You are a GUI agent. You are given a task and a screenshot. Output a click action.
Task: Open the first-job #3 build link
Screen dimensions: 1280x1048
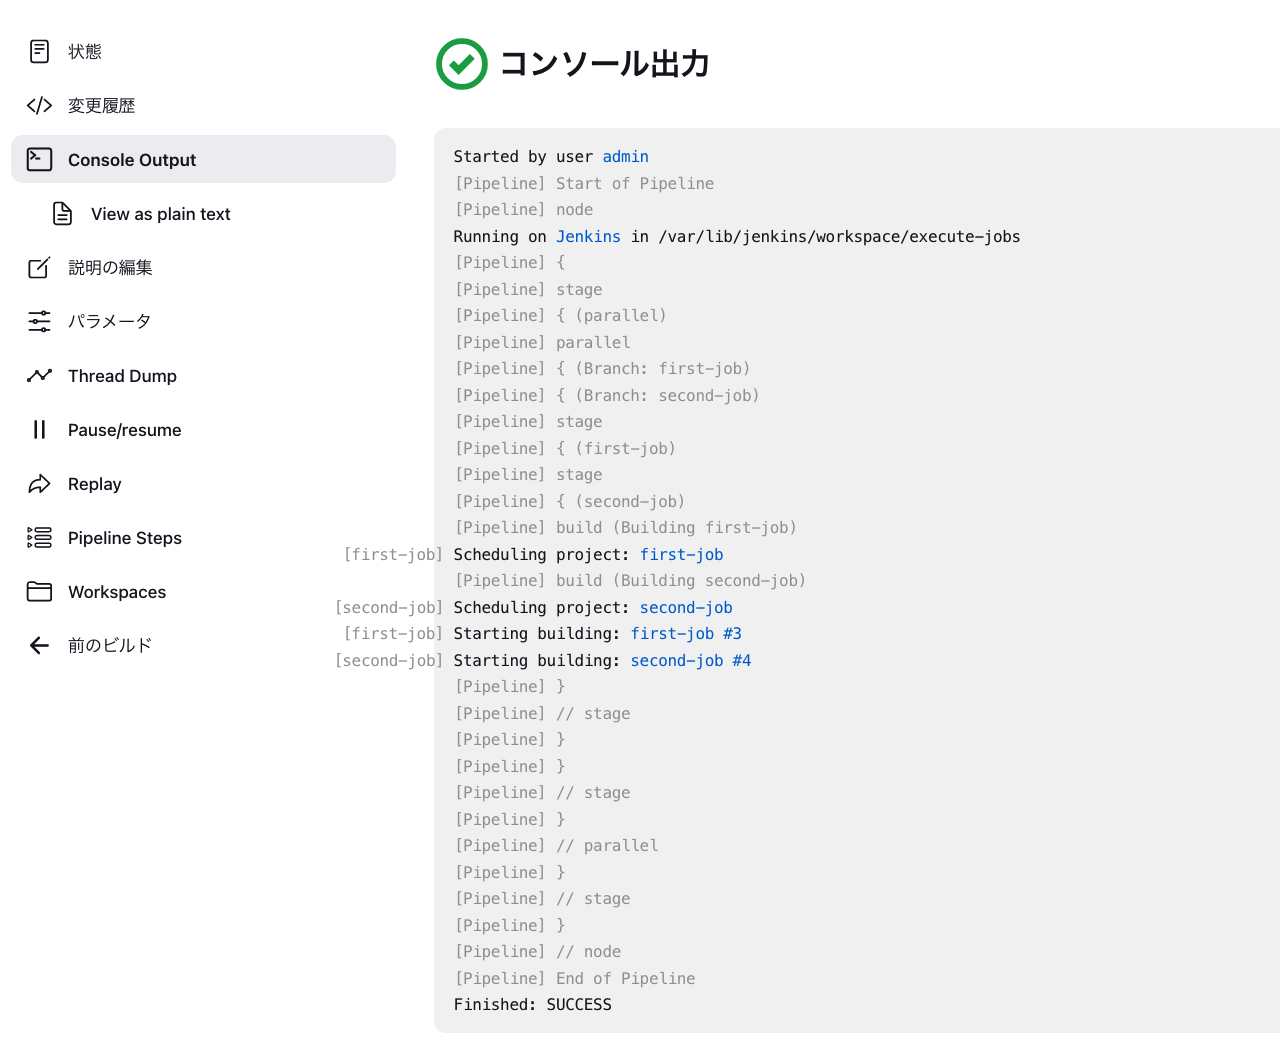coord(686,633)
